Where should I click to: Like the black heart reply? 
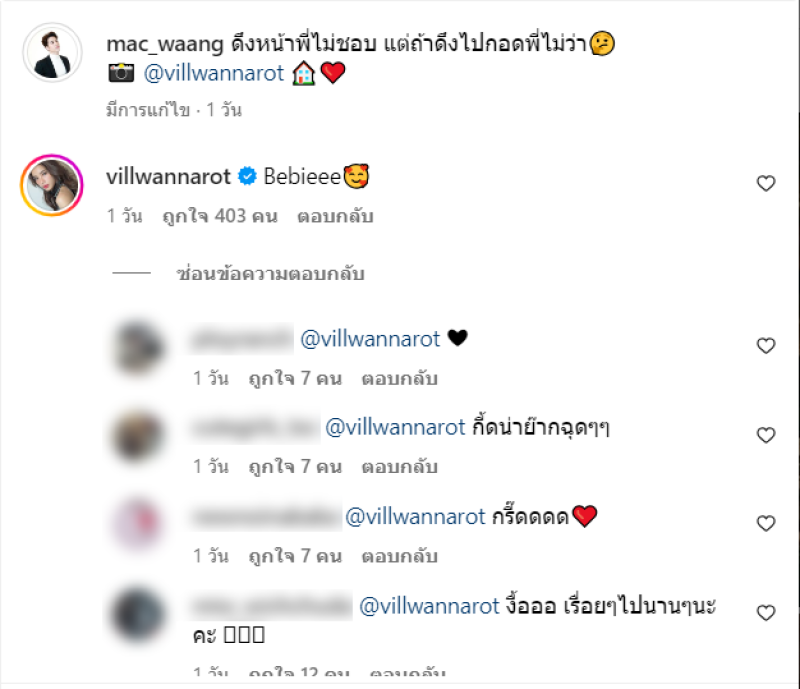pyautogui.click(x=766, y=346)
